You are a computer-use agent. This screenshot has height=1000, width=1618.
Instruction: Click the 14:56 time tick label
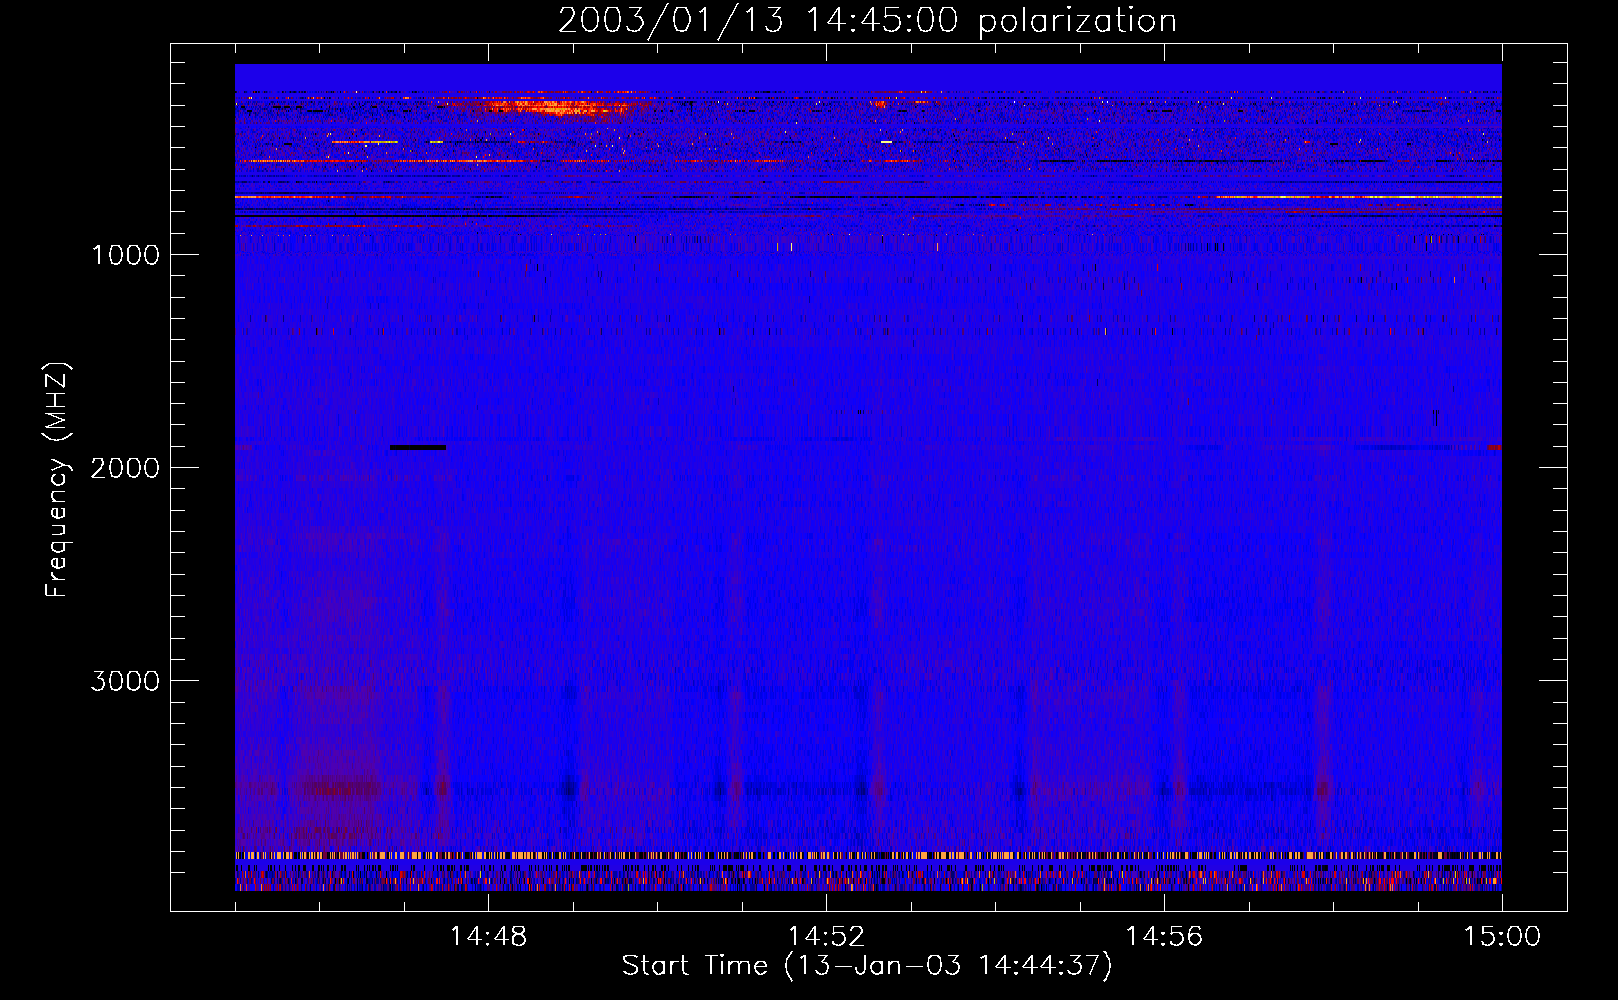[x=1164, y=936]
